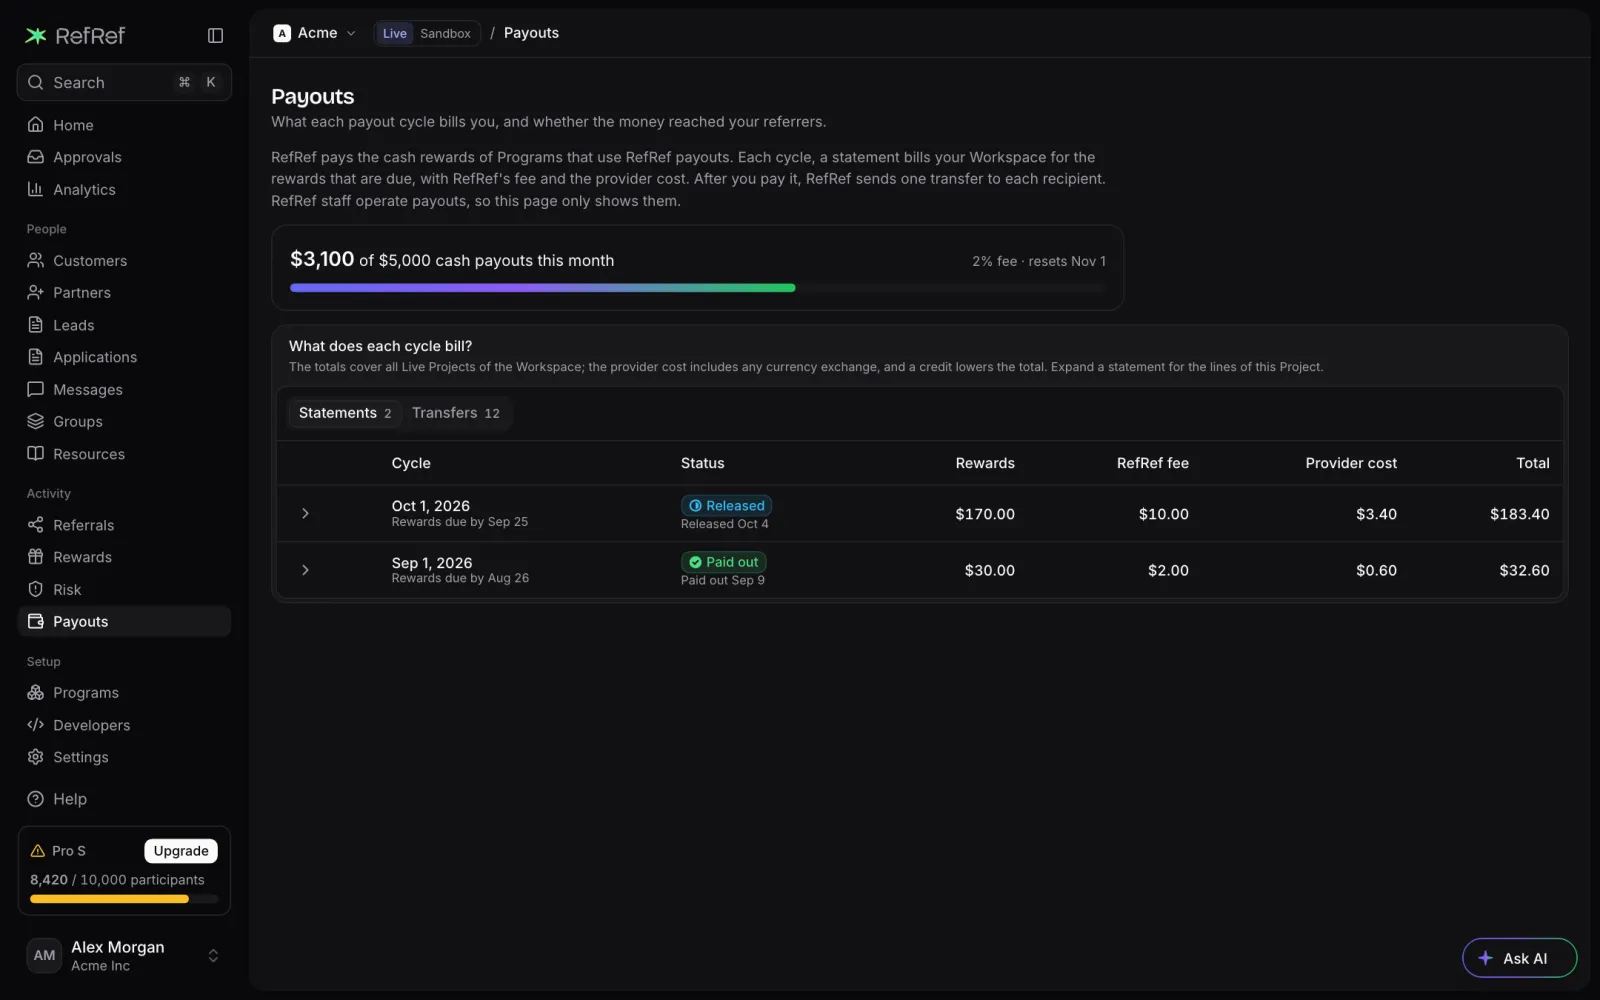Click the $183.40 total value

click(1519, 514)
